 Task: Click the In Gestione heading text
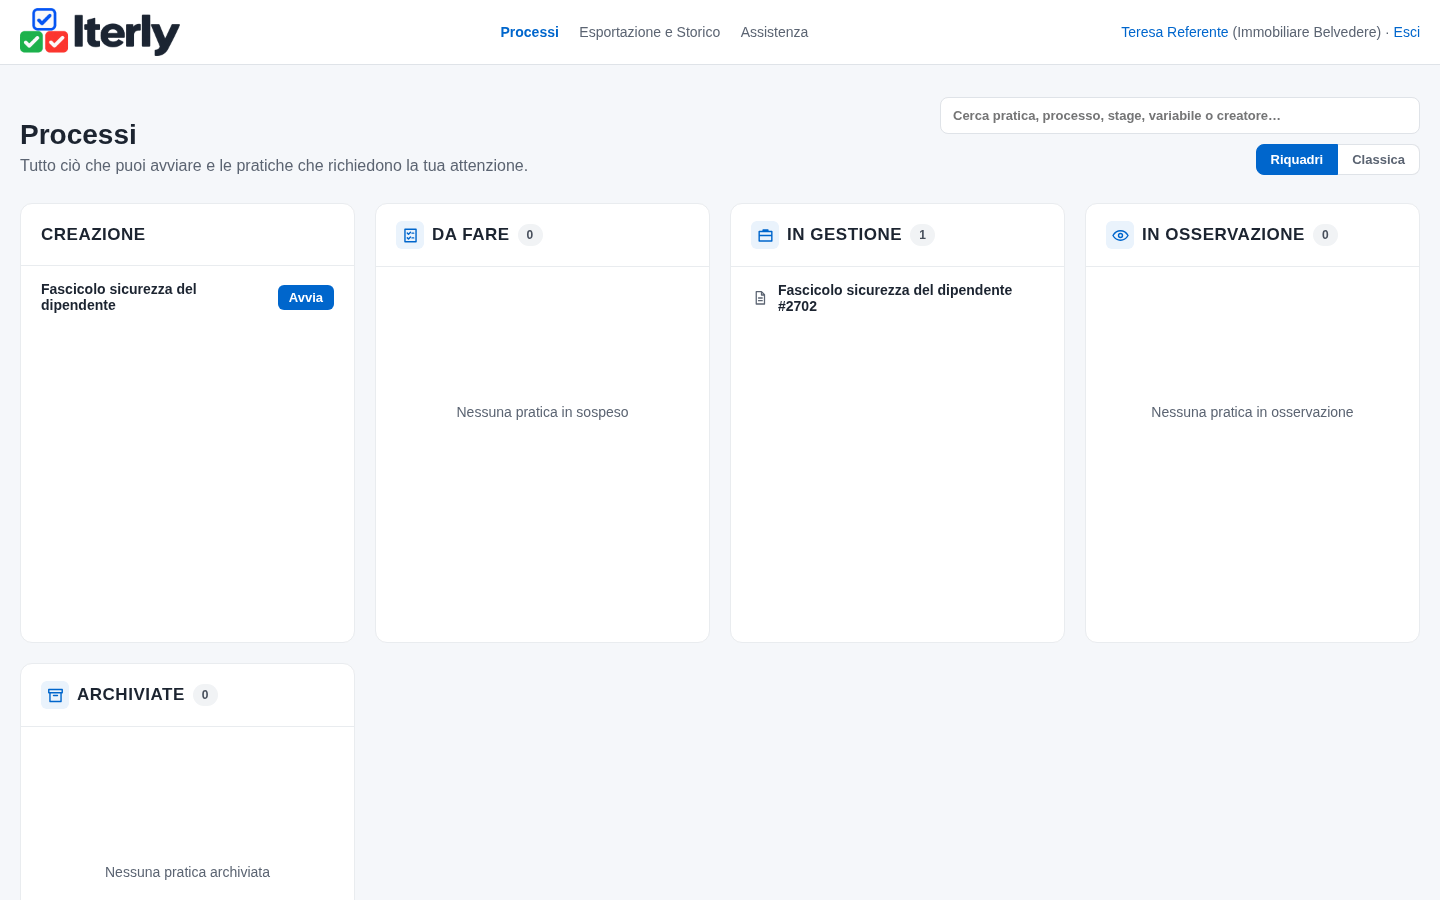(x=844, y=235)
